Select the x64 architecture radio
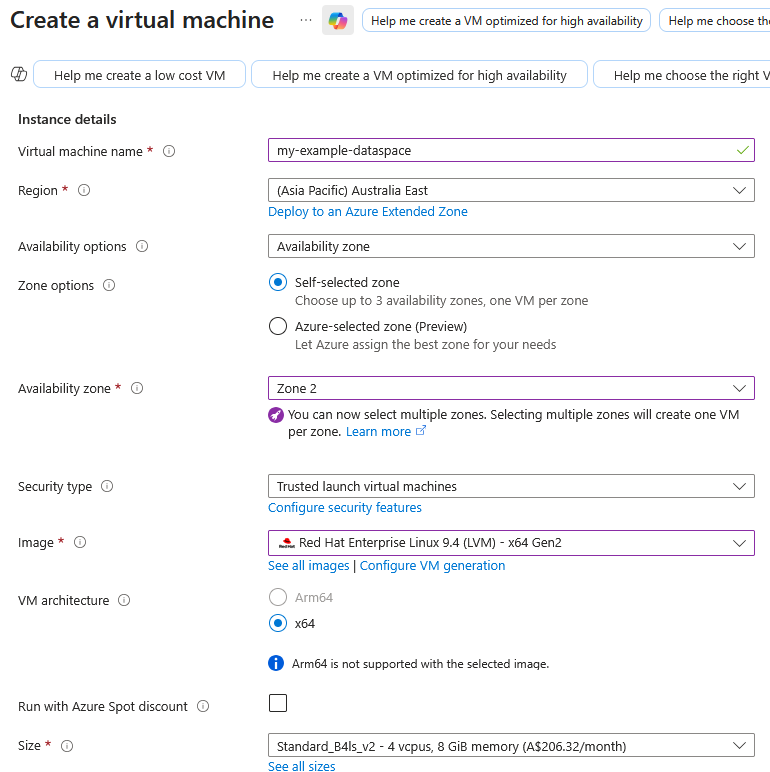 (278, 623)
